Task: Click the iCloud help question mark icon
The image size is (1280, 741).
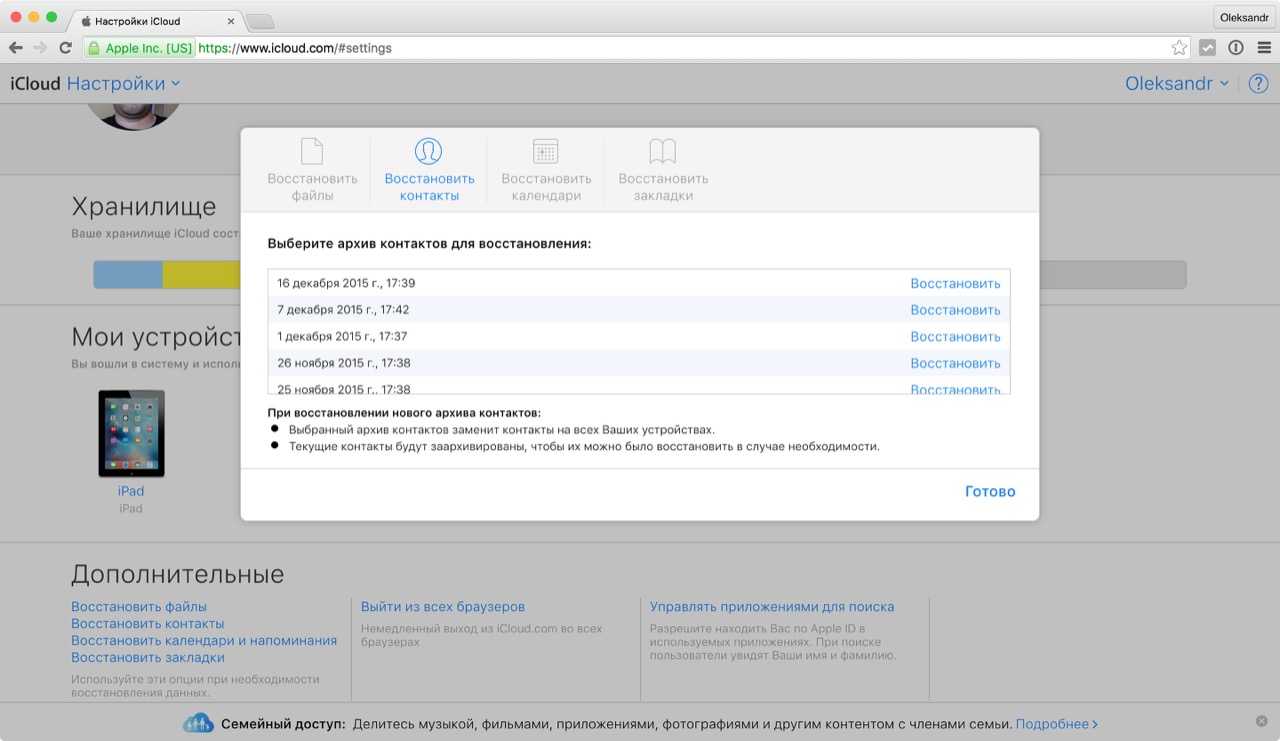Action: 1257,84
